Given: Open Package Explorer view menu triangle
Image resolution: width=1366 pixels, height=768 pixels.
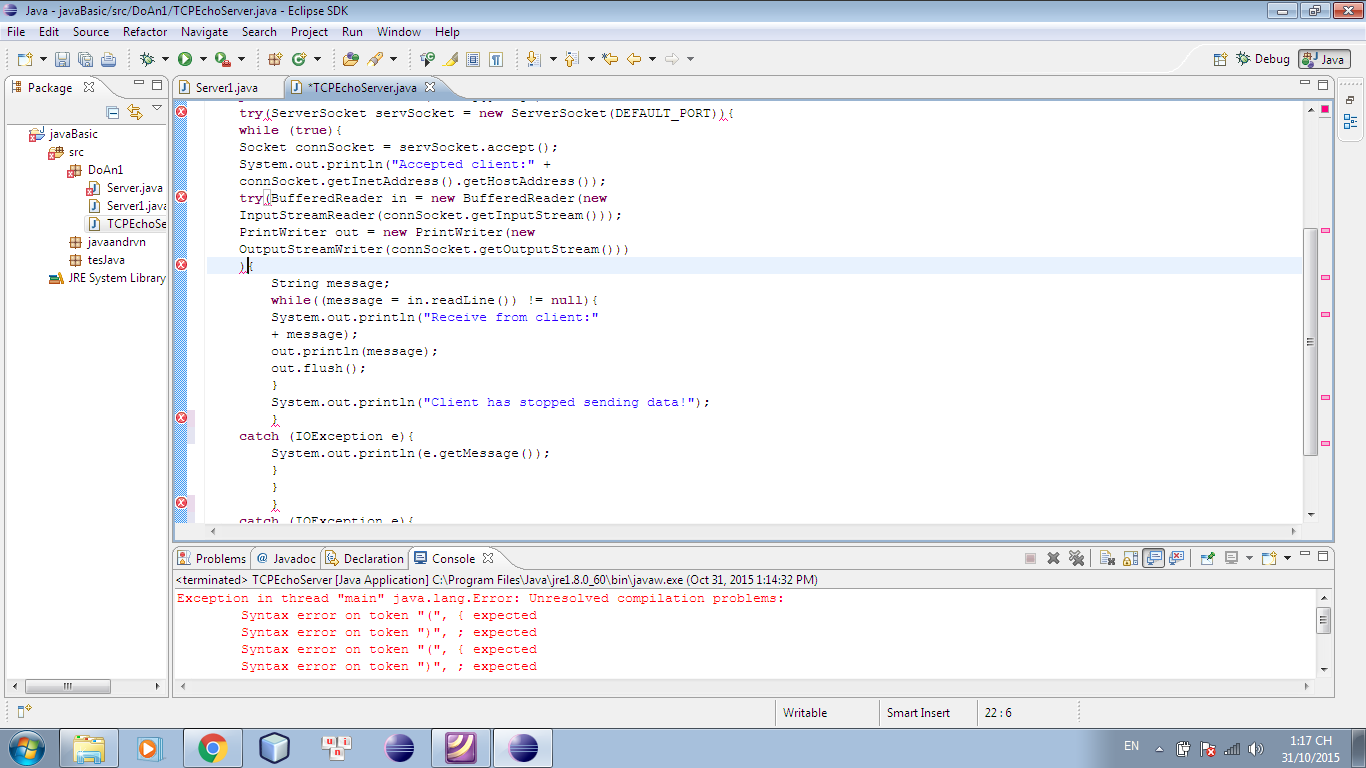Looking at the screenshot, I should [157, 108].
